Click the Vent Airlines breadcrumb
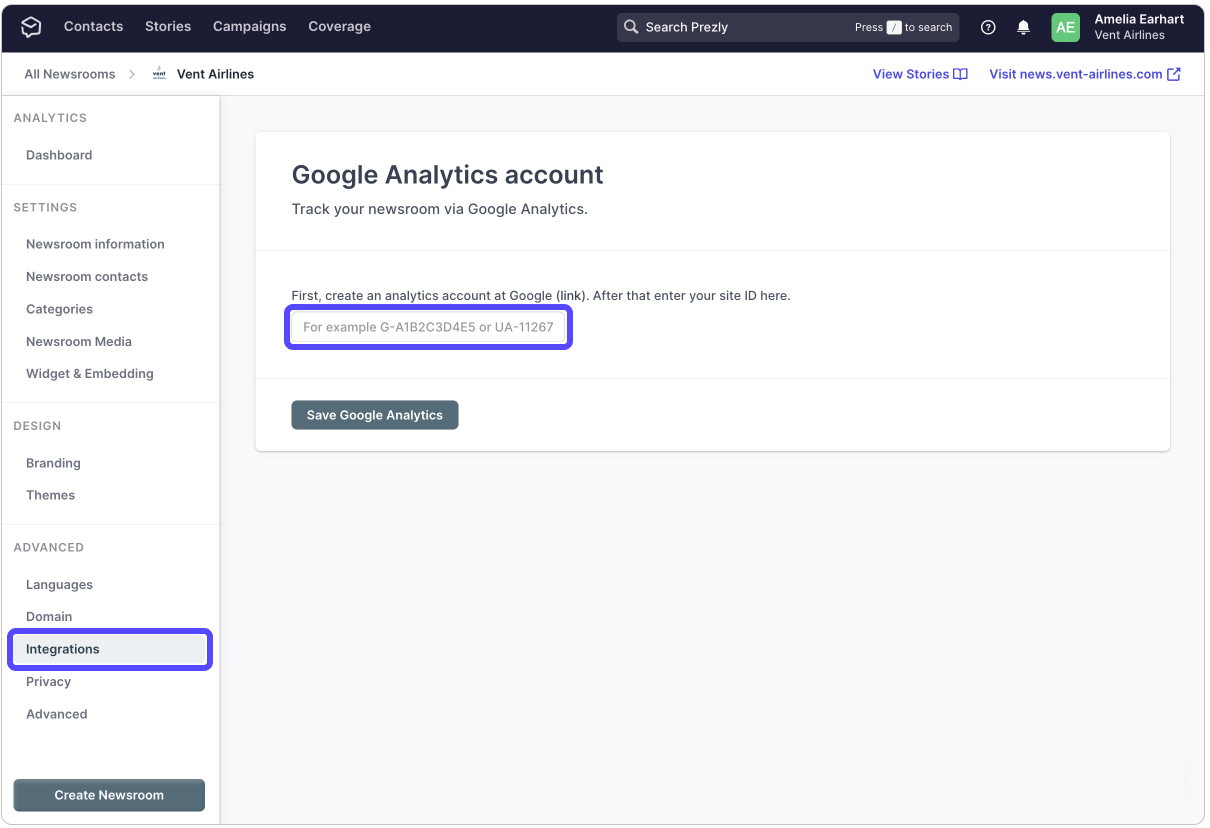Image resolution: width=1210 pixels, height=828 pixels. coord(215,74)
